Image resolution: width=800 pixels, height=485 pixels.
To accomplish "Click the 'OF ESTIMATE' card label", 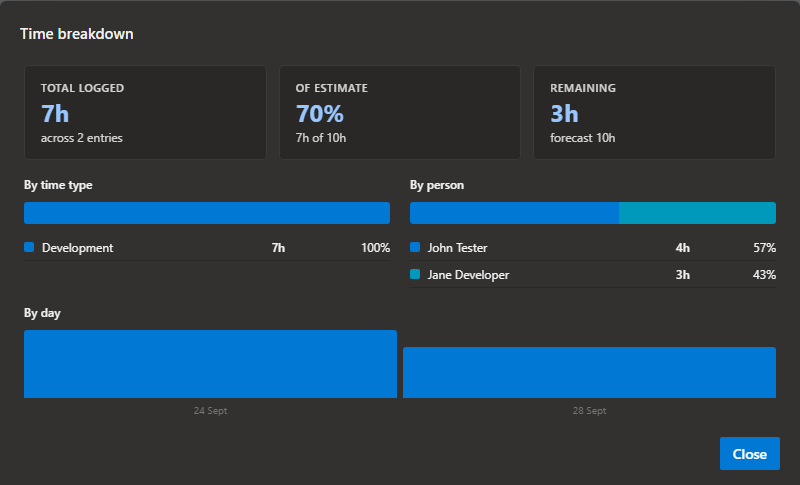I will [x=332, y=88].
